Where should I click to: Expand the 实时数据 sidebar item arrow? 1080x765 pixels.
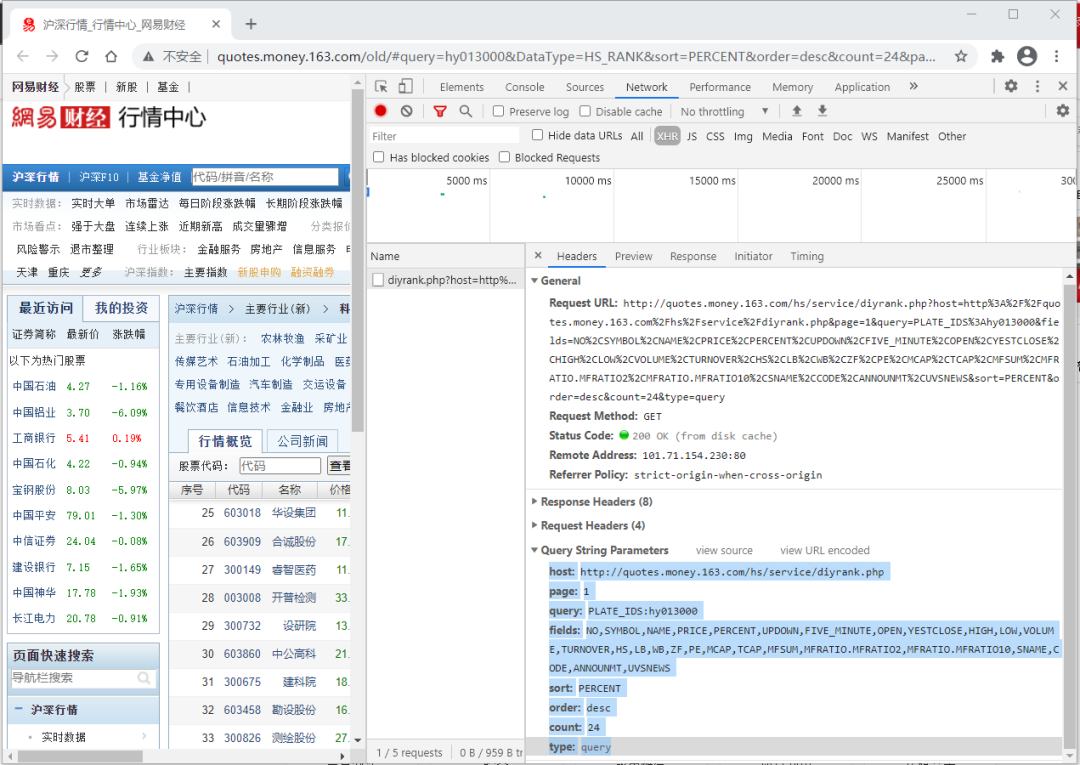pyautogui.click(x=144, y=736)
